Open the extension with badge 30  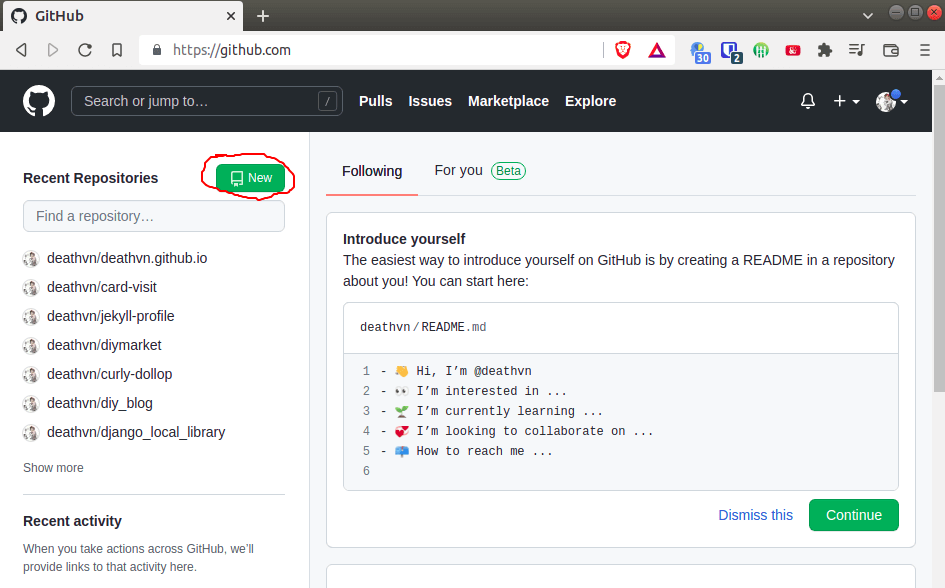700,52
